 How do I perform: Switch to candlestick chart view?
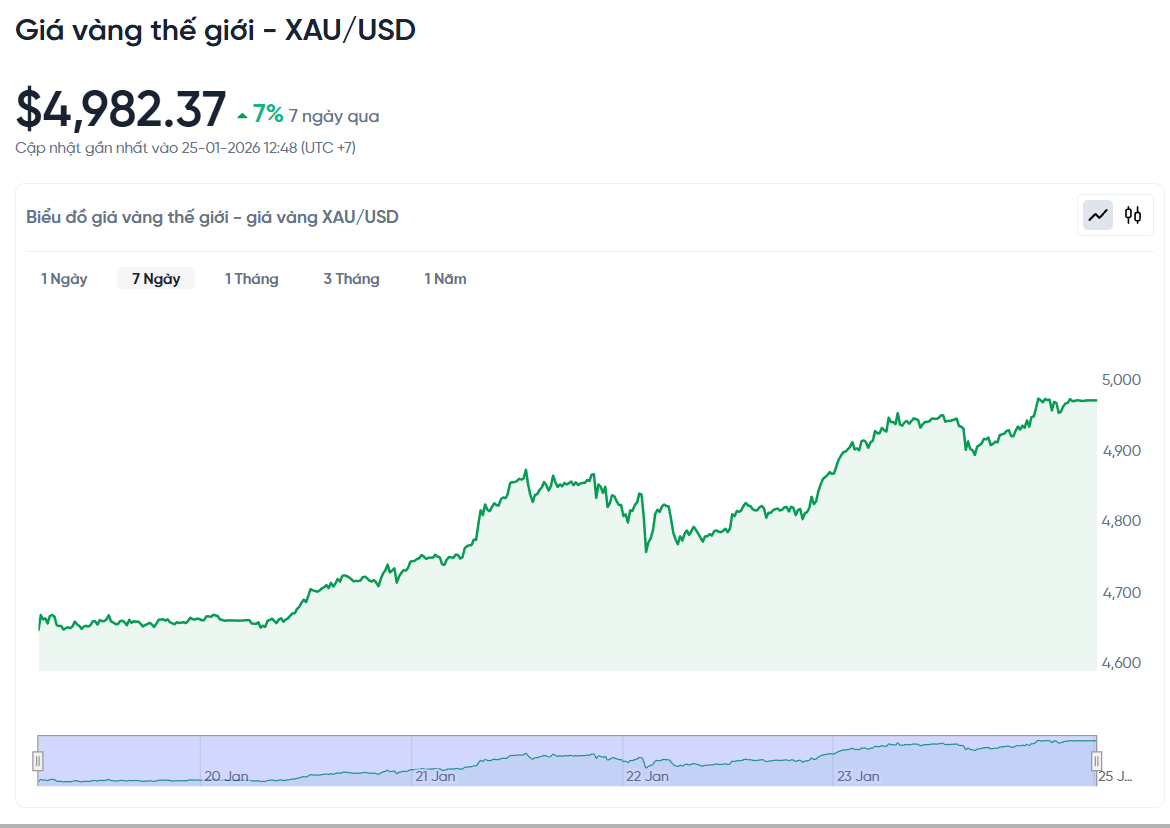click(x=1133, y=214)
